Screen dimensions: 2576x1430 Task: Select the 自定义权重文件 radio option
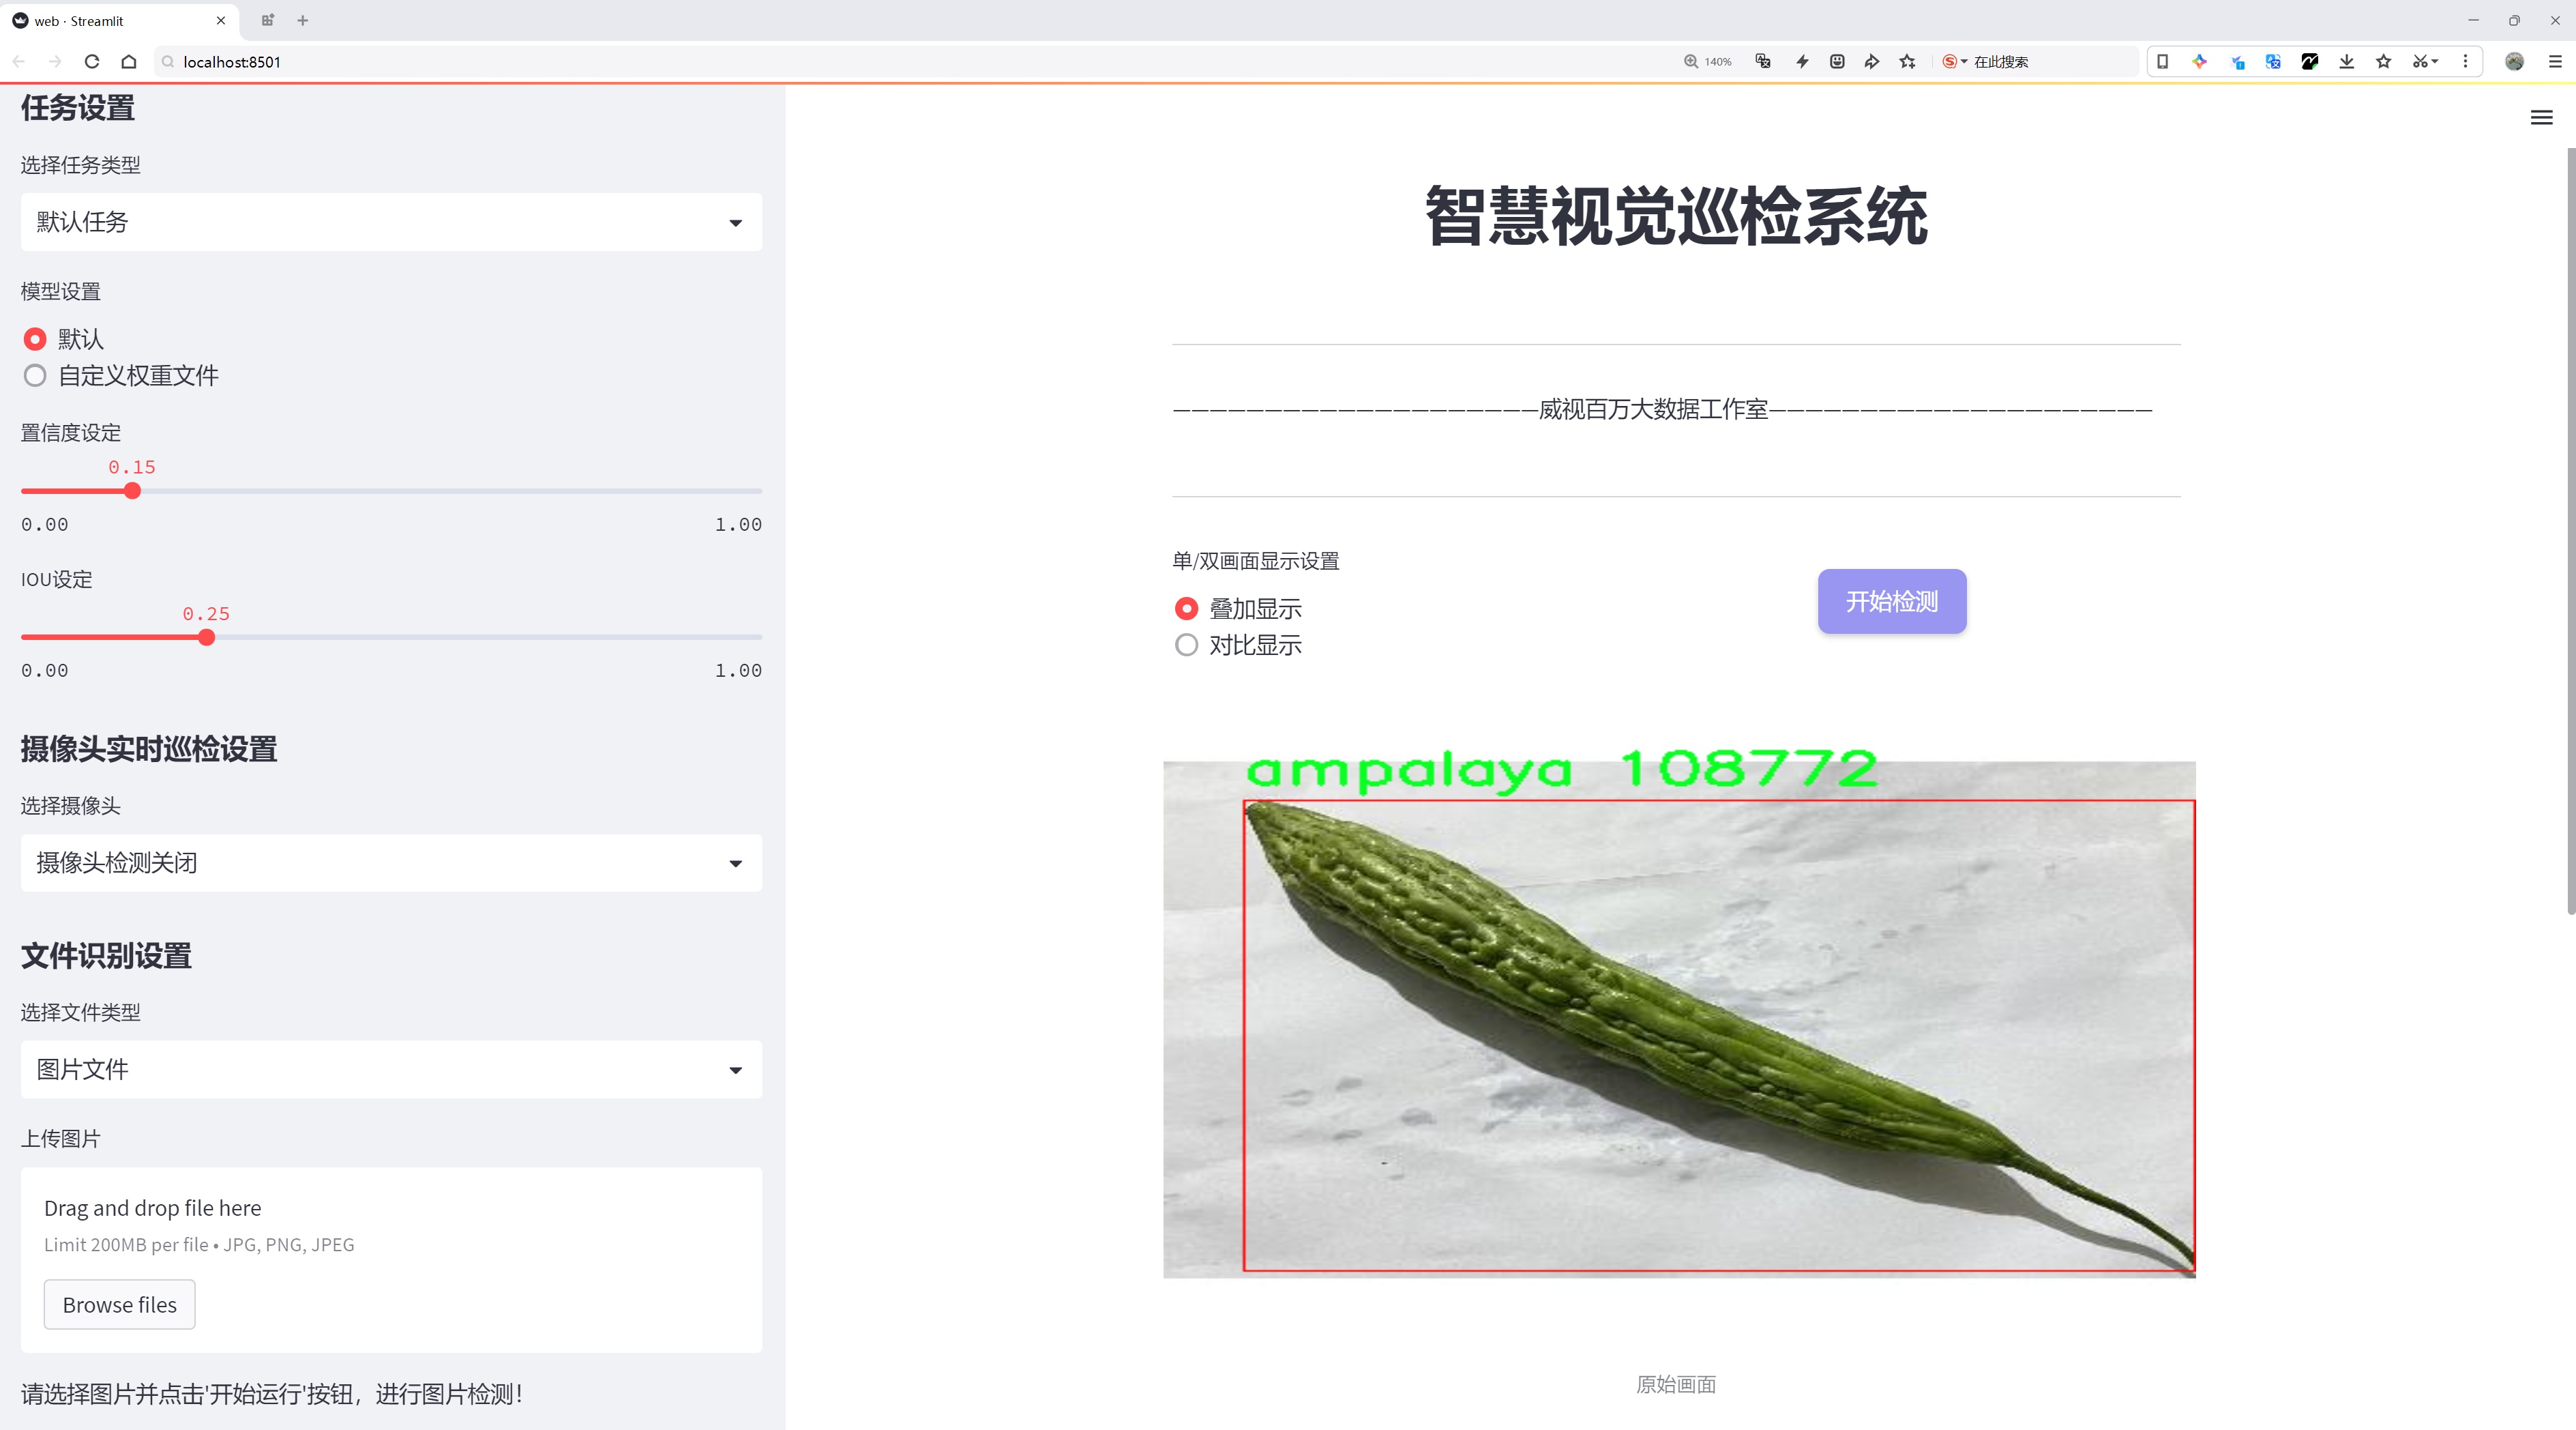coord(35,376)
